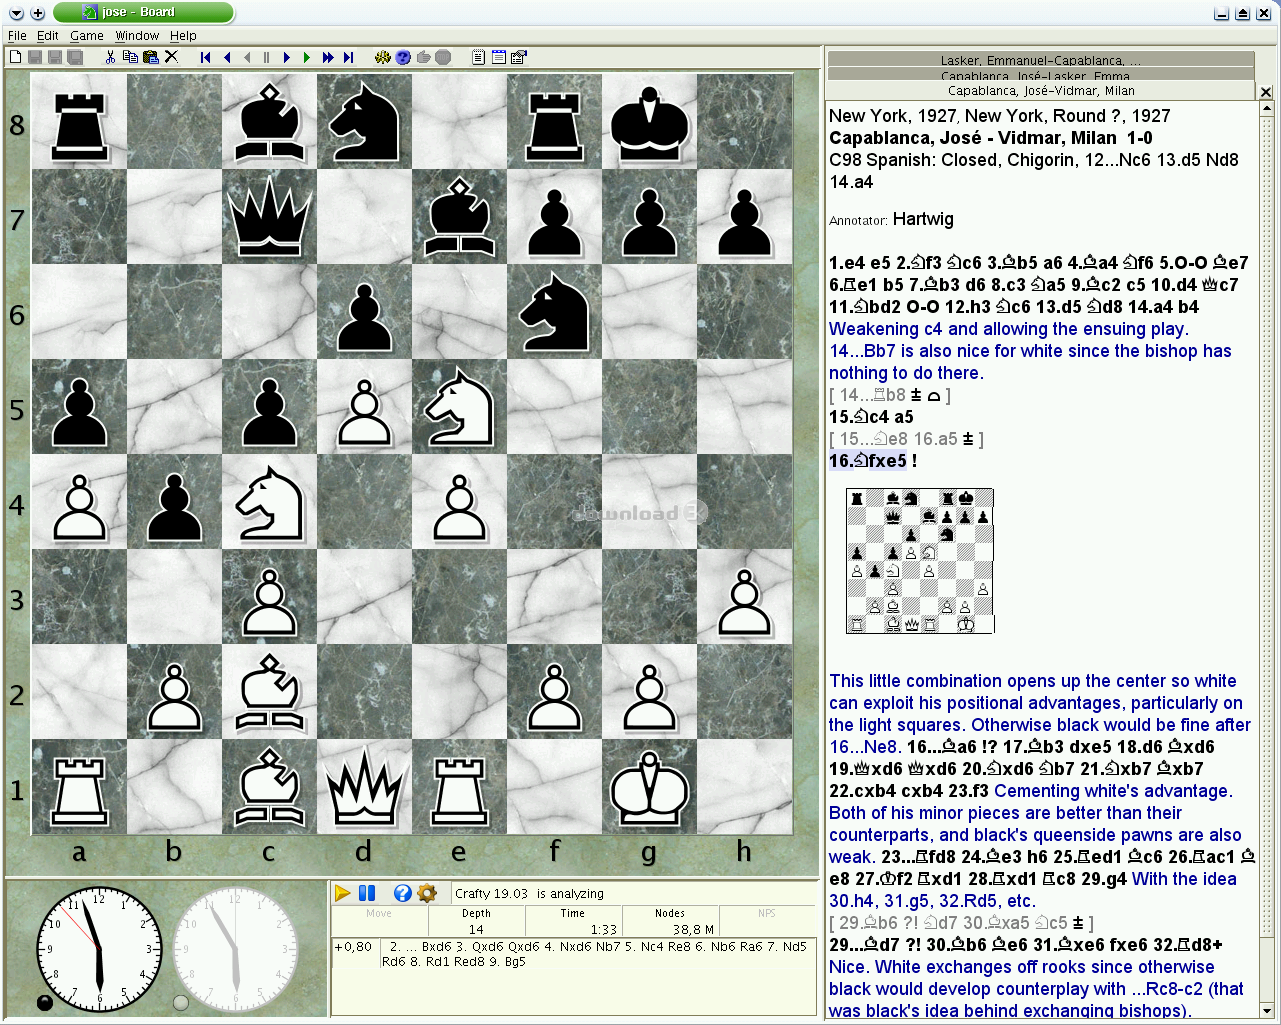Open engine settings gear icon
Image resolution: width=1281 pixels, height=1025 pixels.
[427, 893]
